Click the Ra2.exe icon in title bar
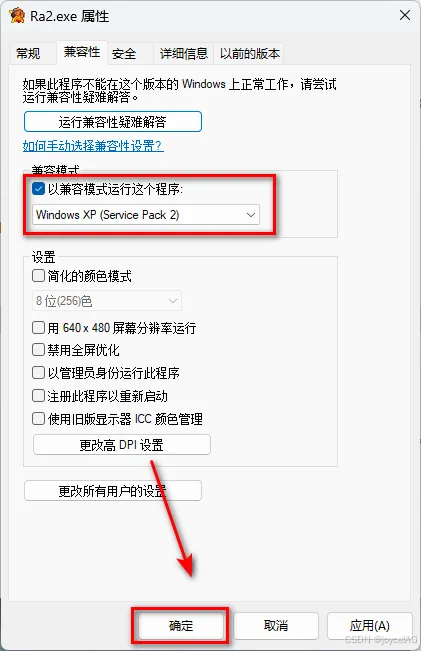The width and height of the screenshot is (421, 651). tap(17, 16)
